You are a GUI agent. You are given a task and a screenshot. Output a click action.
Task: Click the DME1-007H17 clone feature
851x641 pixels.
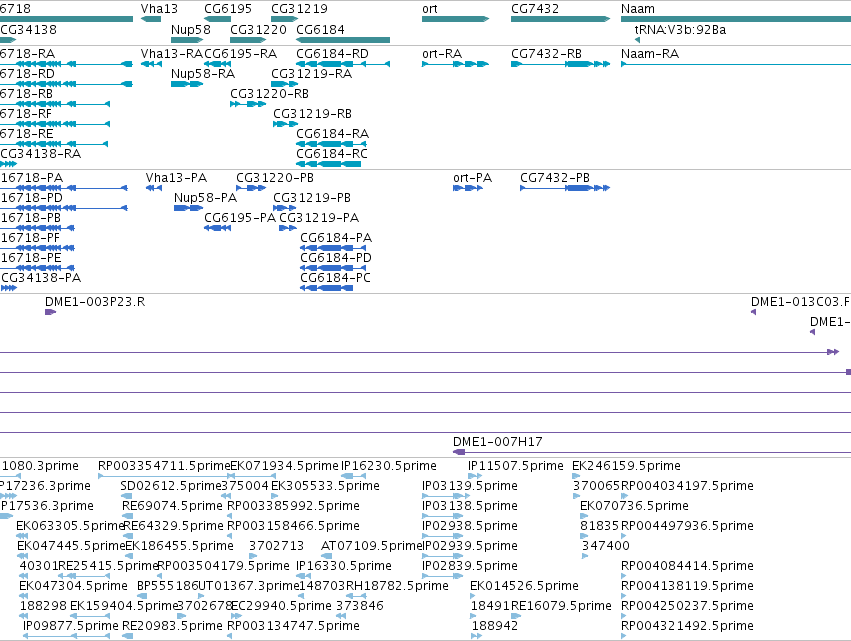tap(652, 452)
